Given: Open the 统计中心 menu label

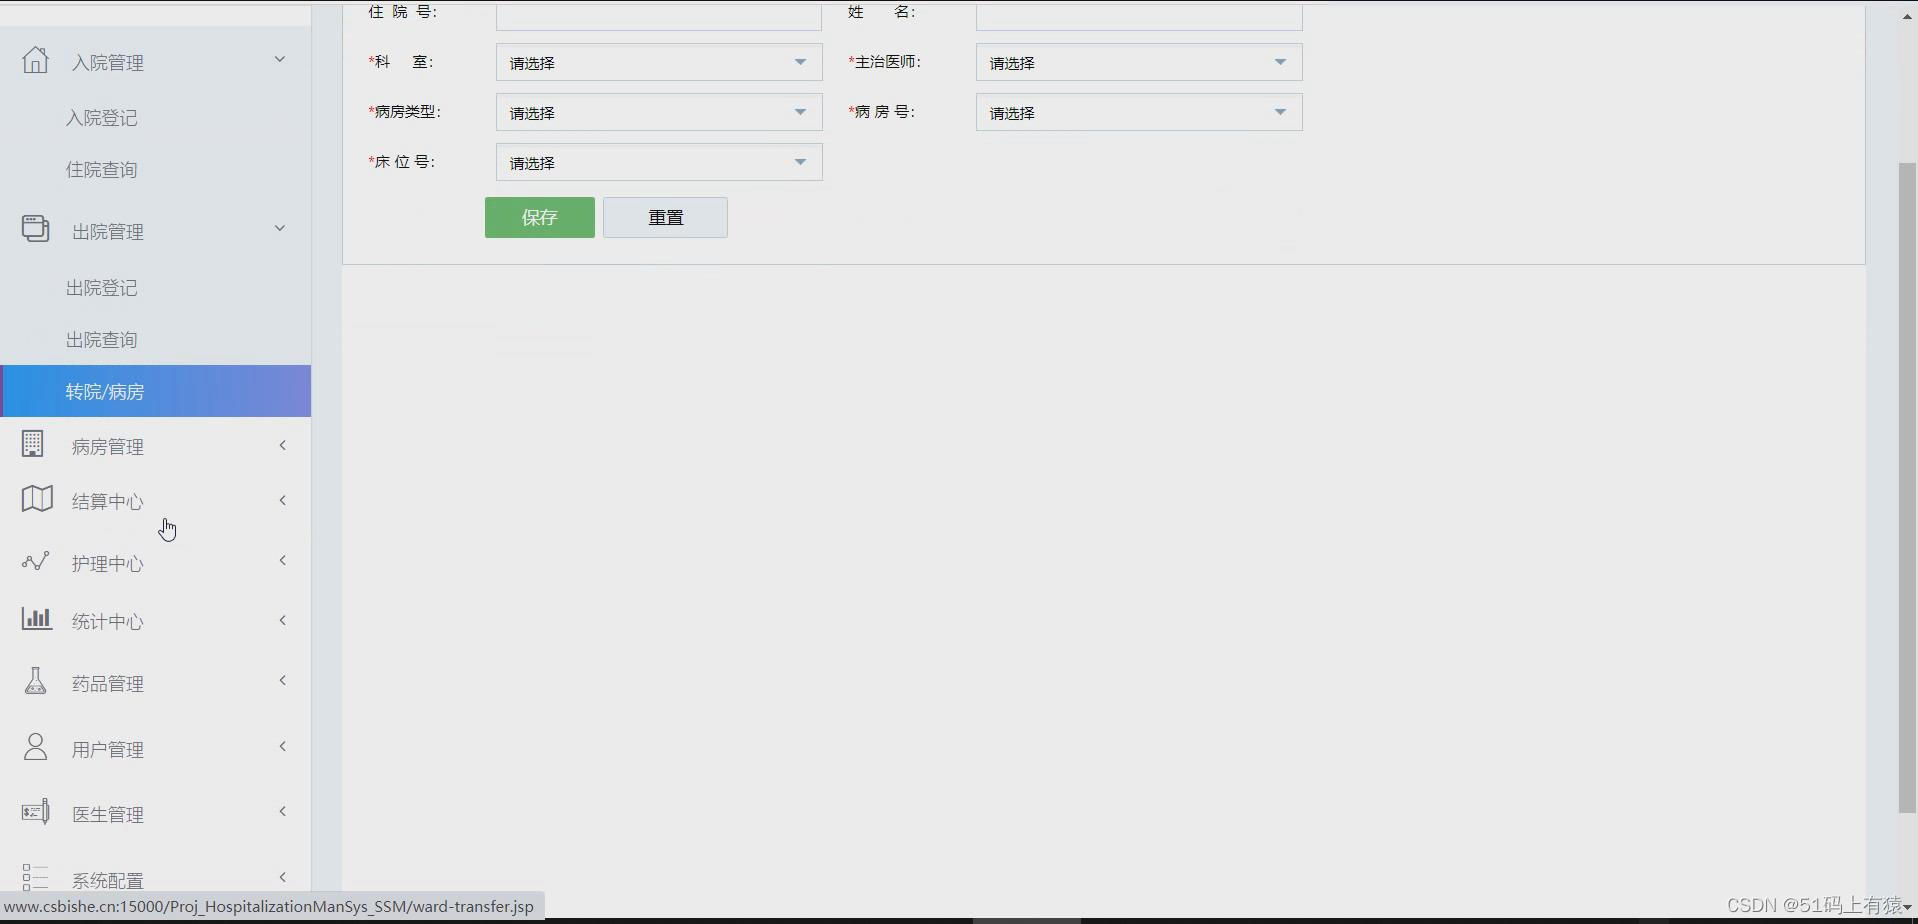Looking at the screenshot, I should click(x=108, y=622).
